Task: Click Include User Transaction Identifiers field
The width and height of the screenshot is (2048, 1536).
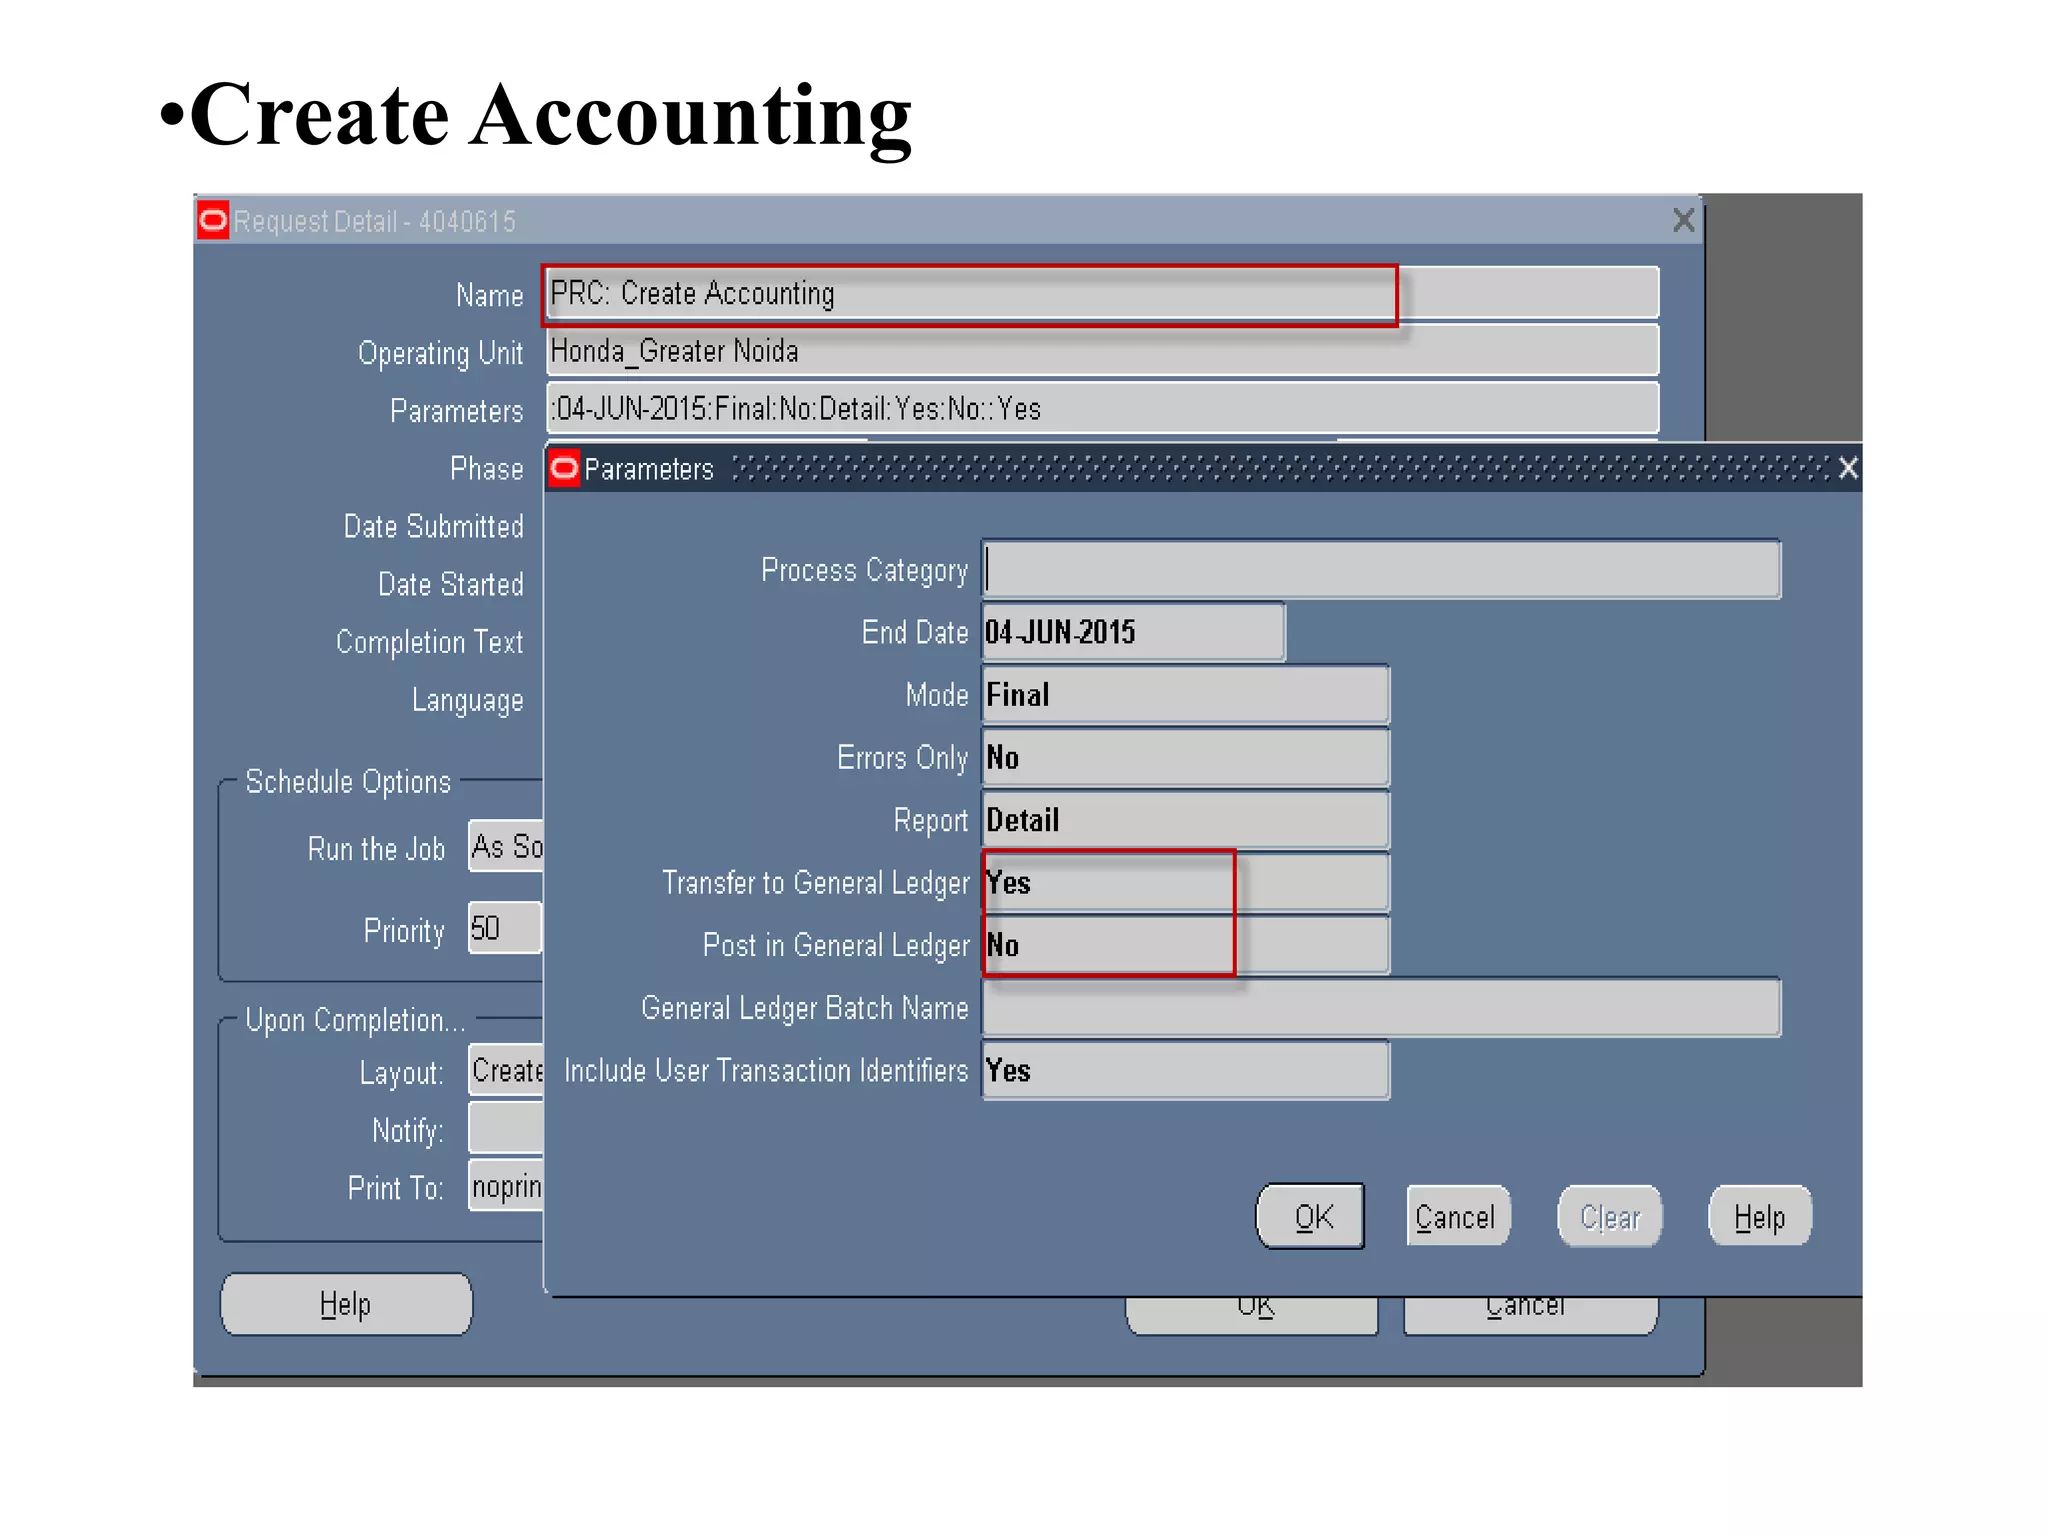Action: click(1186, 1070)
